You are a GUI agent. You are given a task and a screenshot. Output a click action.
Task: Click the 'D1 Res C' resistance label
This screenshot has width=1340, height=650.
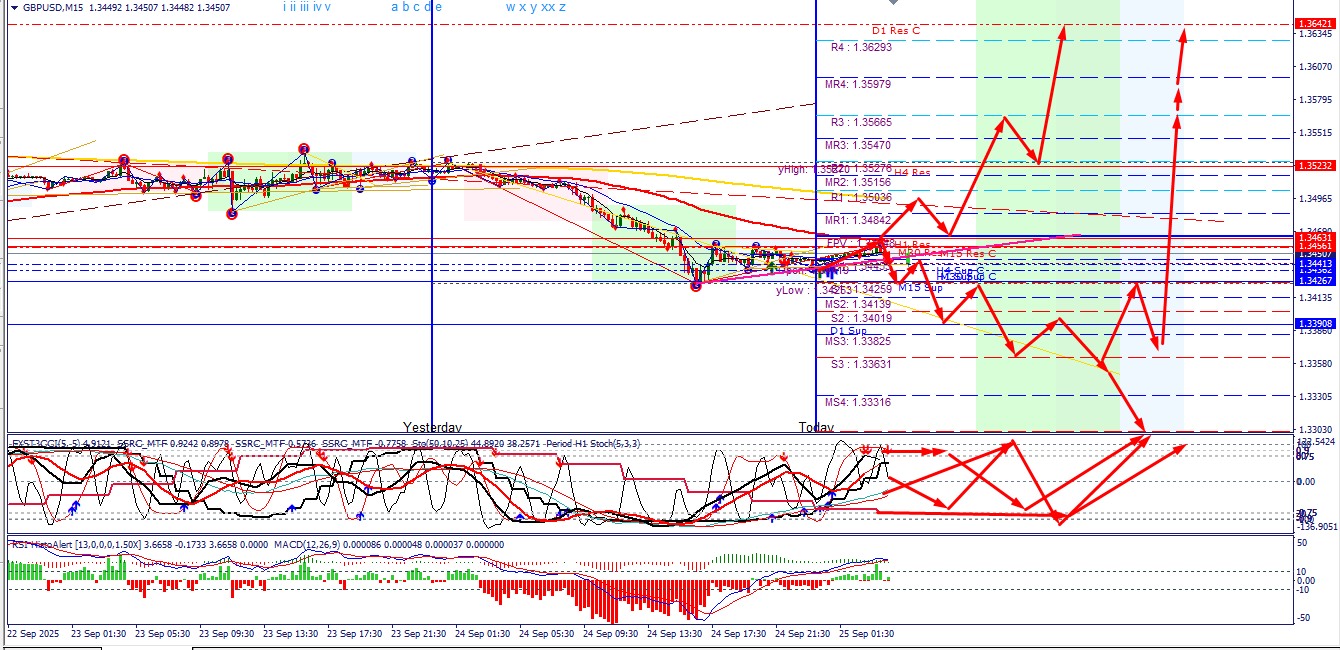click(895, 31)
